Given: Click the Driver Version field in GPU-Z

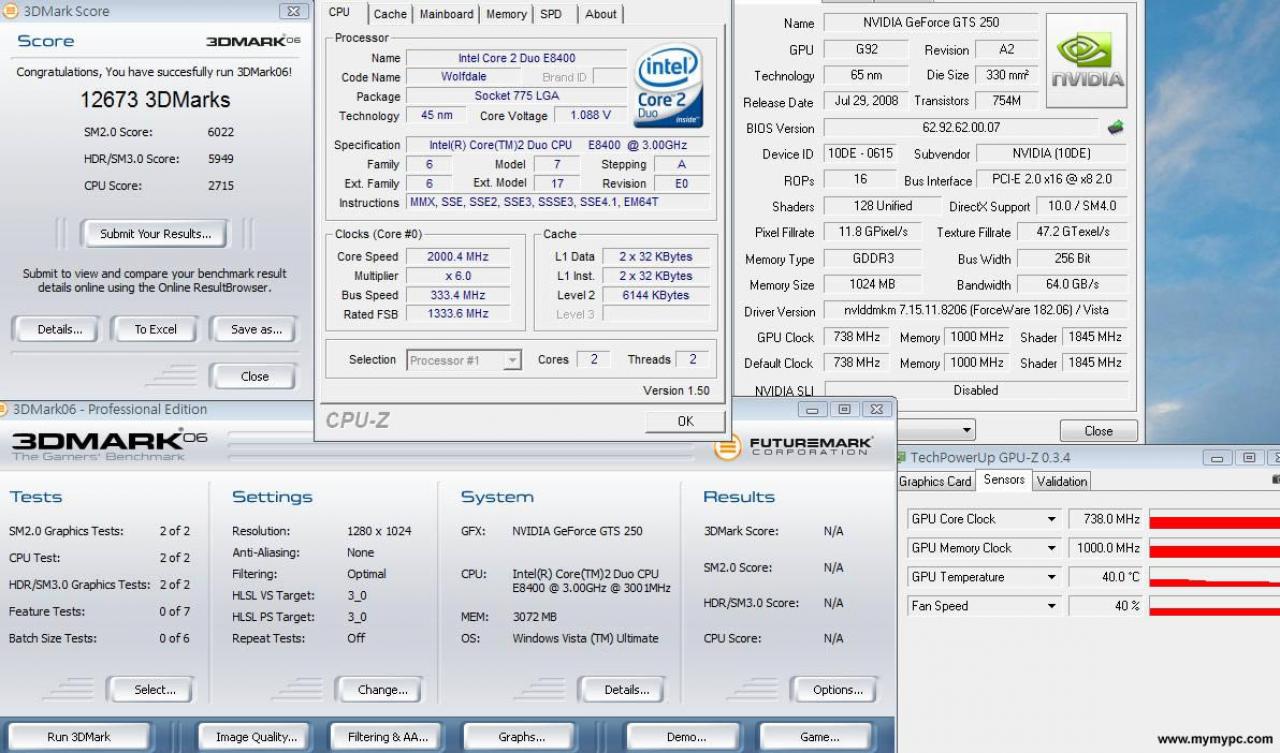Looking at the screenshot, I should coord(975,310).
